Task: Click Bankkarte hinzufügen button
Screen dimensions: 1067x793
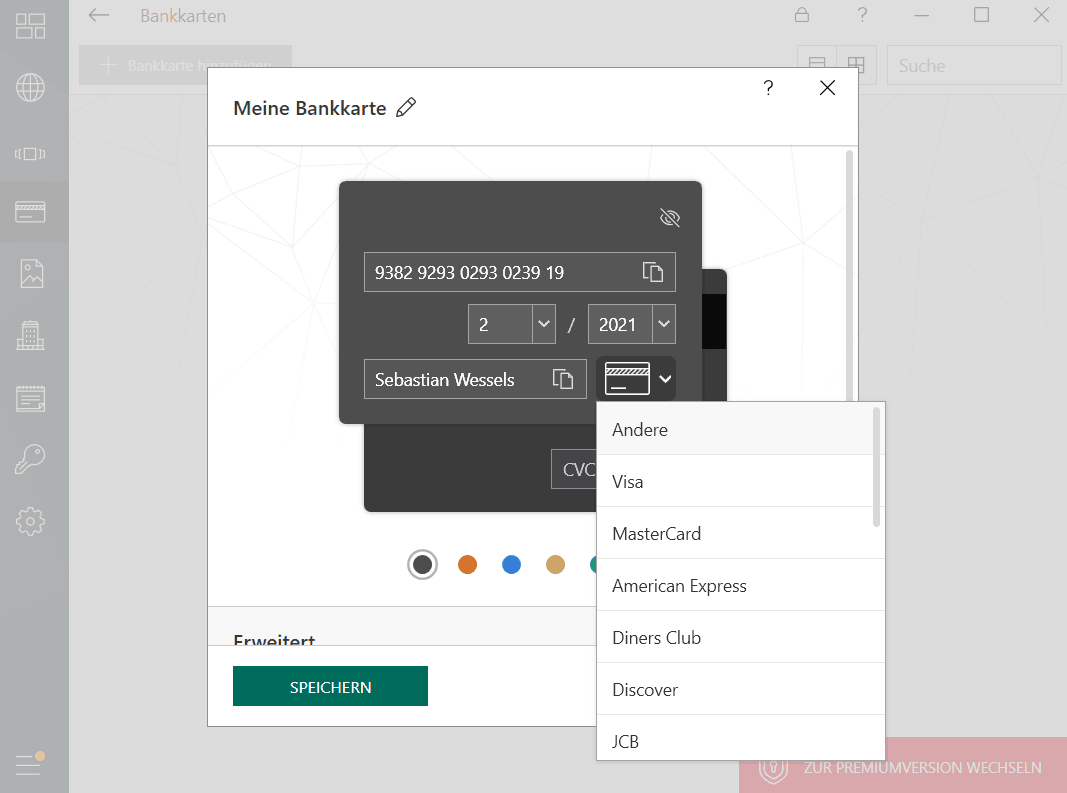Action: click(185, 65)
